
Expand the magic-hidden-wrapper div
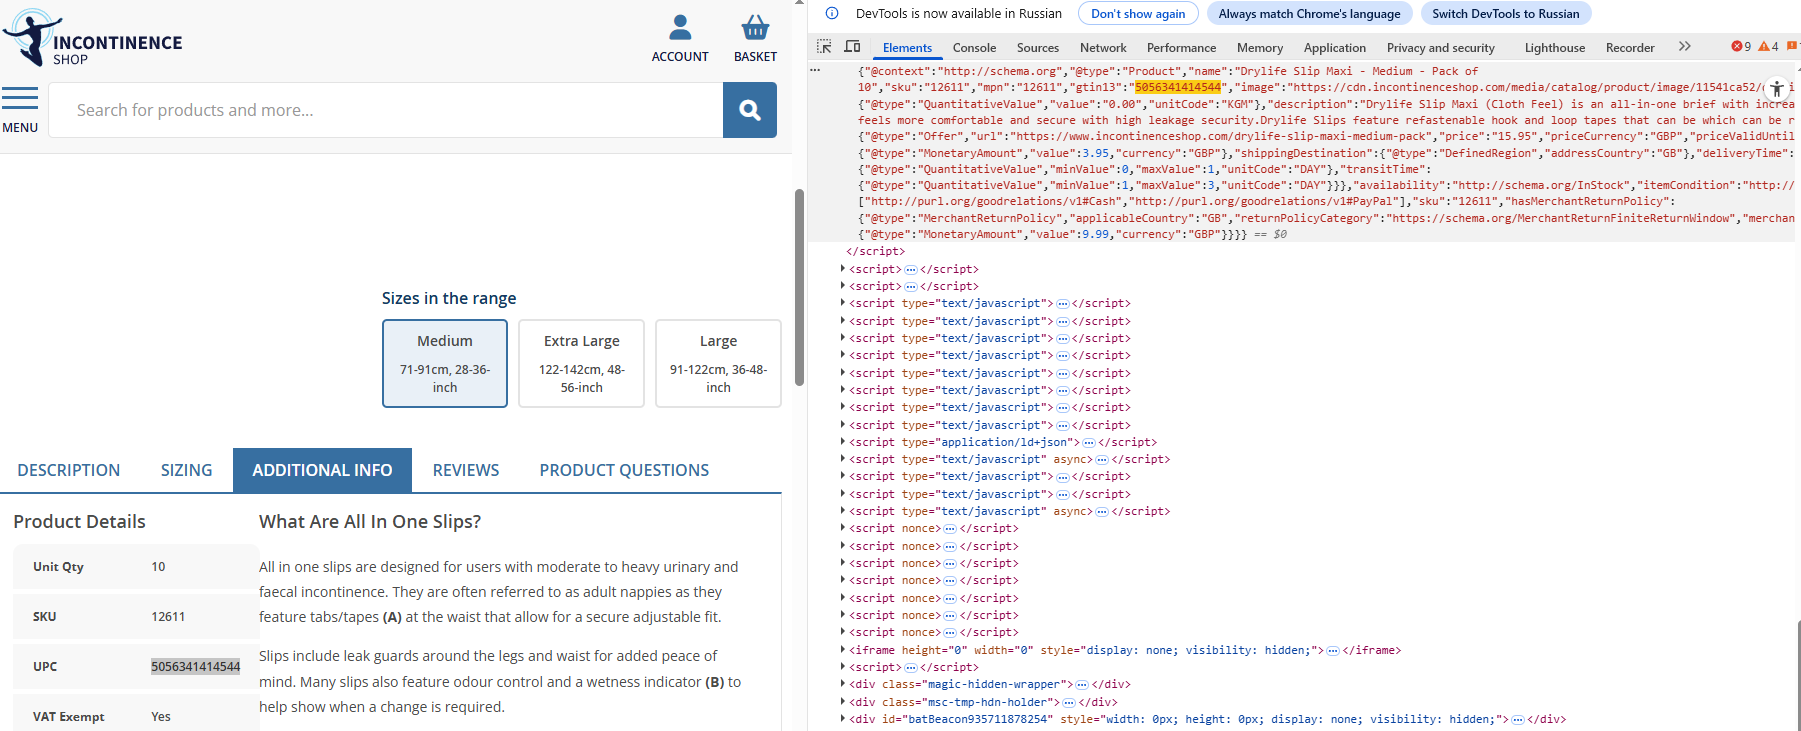843,685
